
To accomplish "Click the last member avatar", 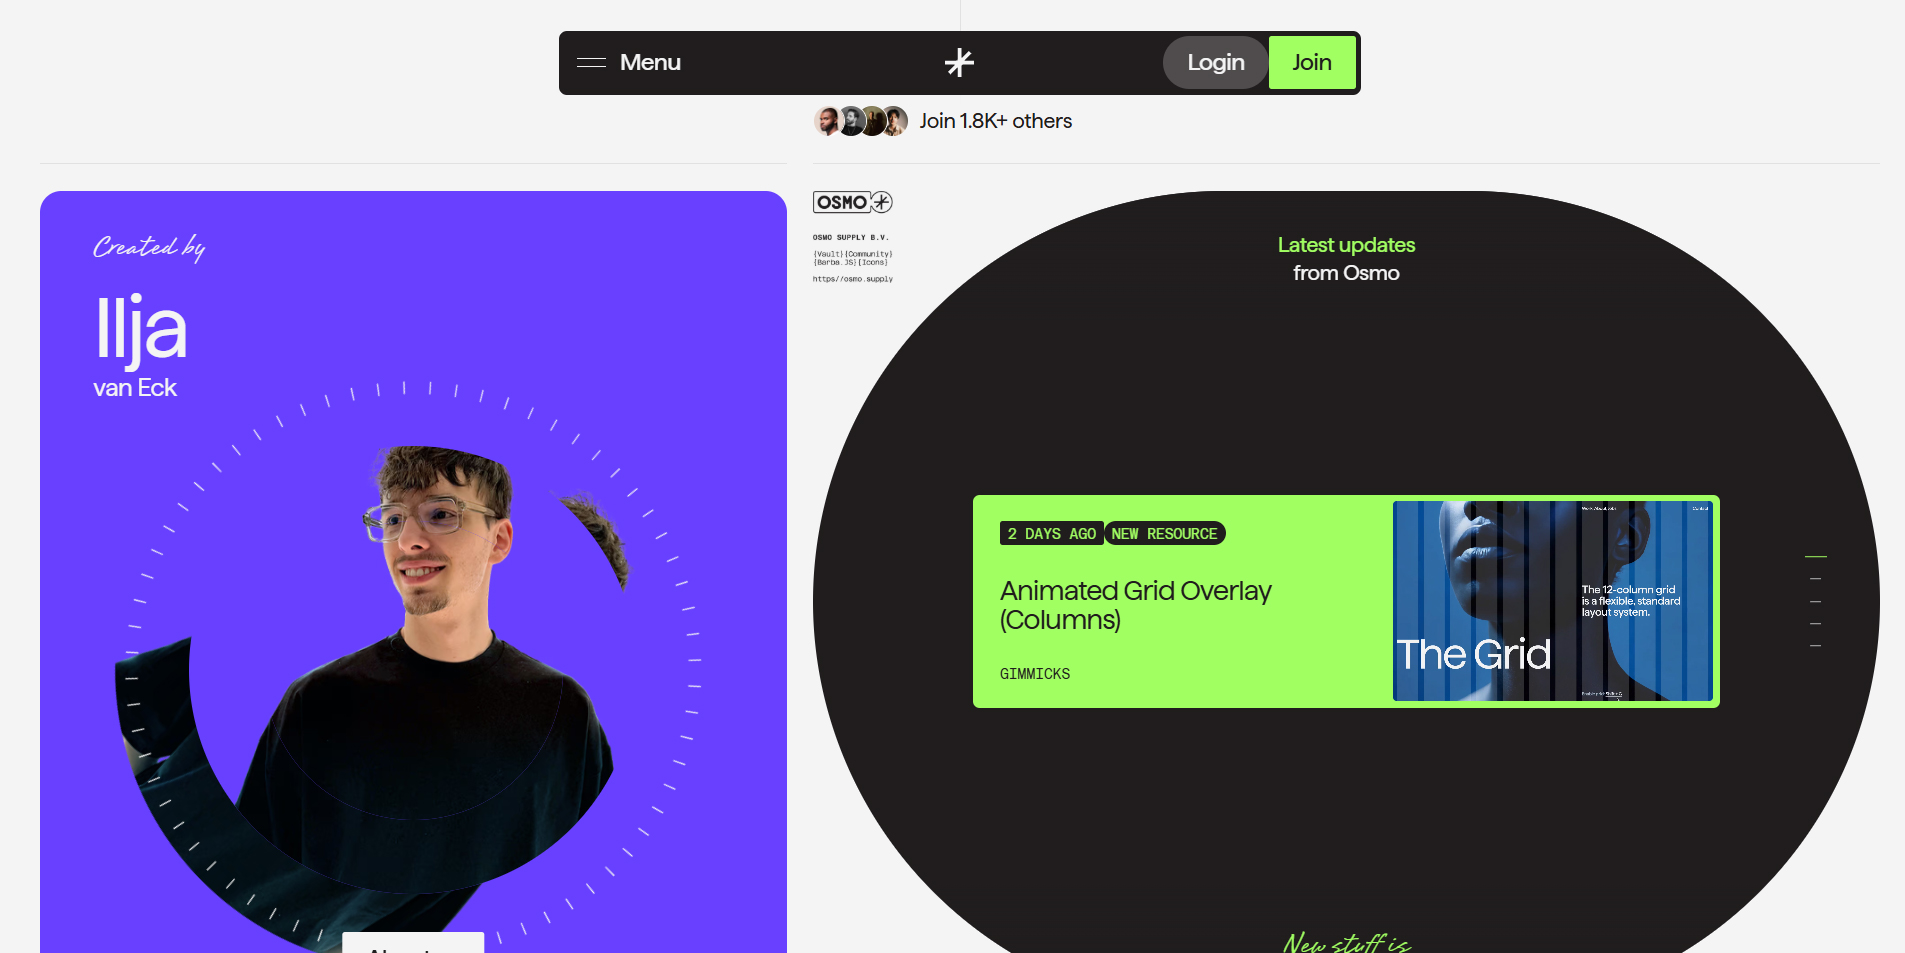I will pos(895,121).
